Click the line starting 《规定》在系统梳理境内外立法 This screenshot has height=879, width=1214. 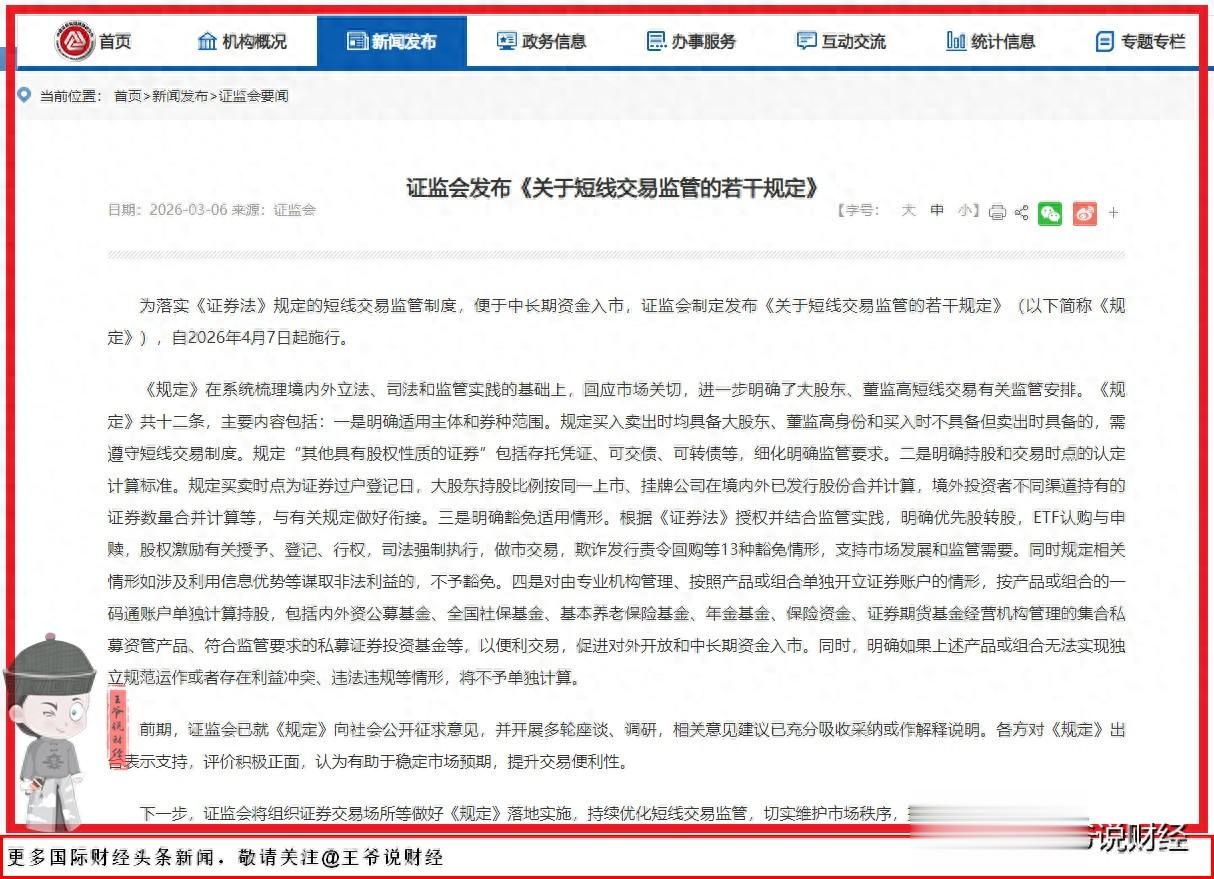(x=631, y=389)
